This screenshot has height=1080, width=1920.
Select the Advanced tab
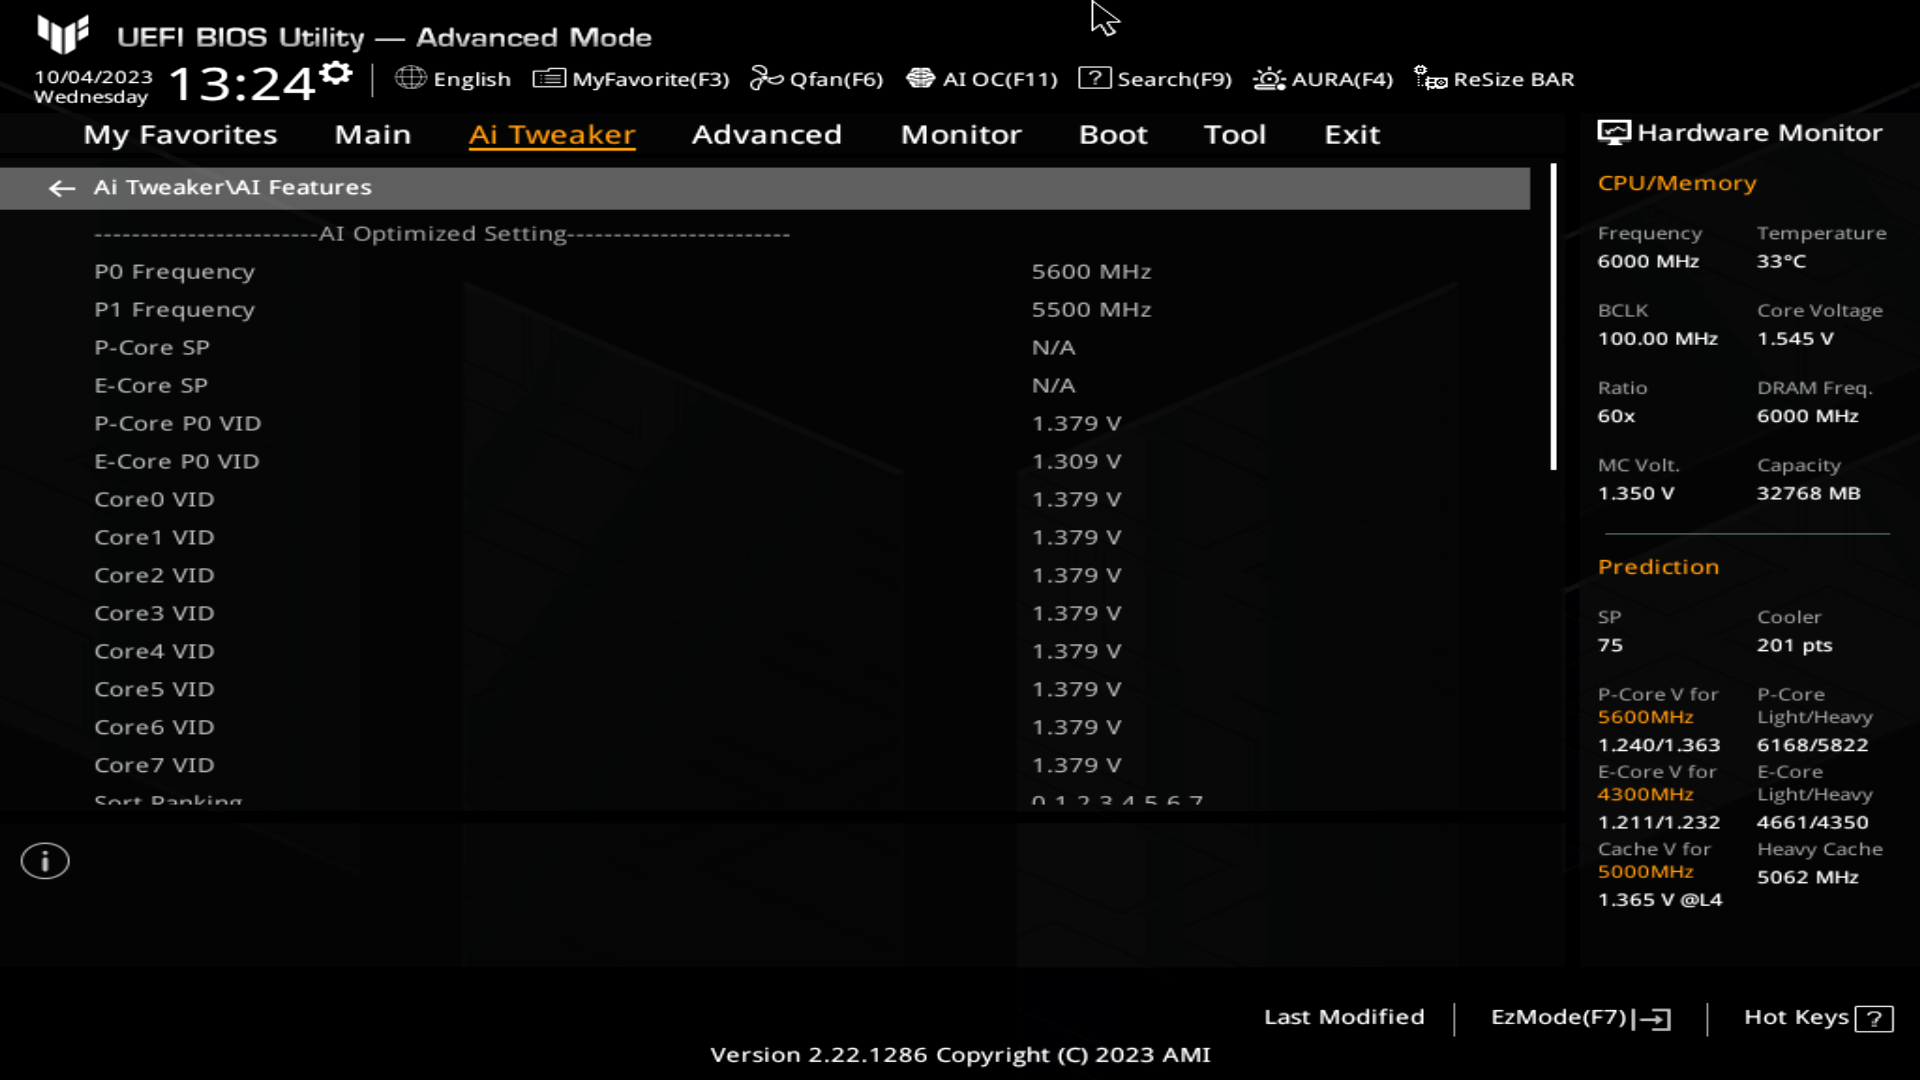click(766, 132)
